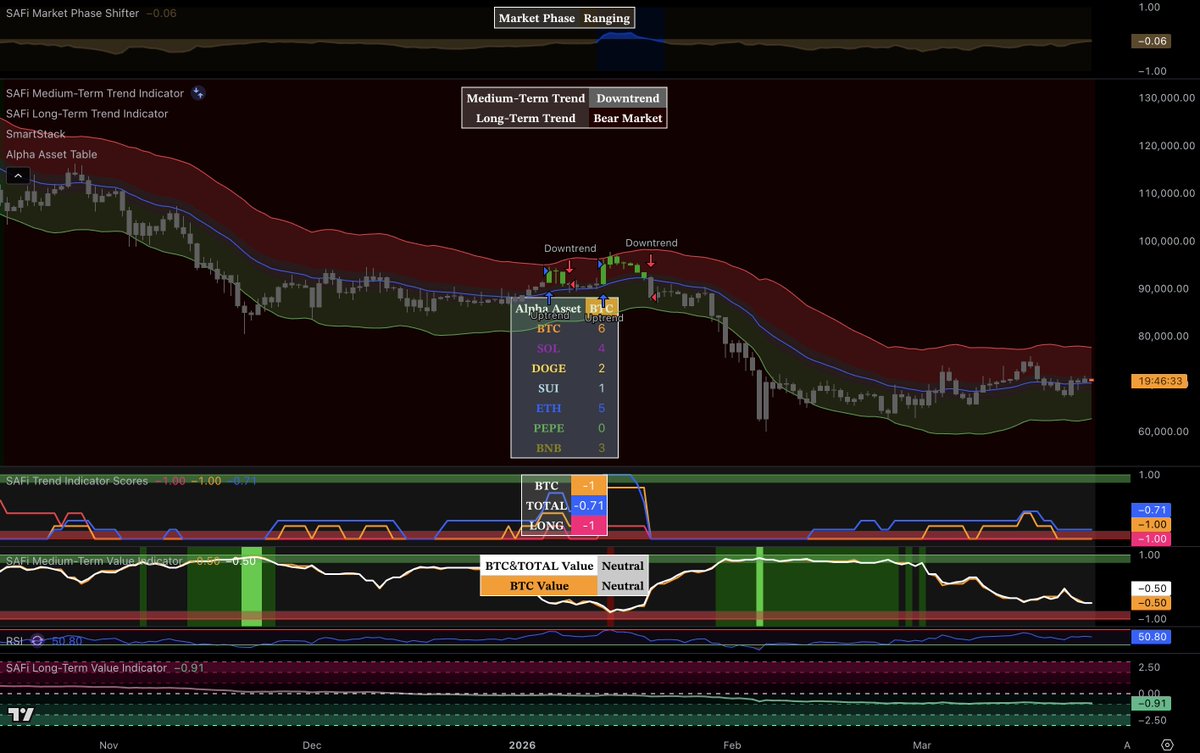Toggle auto scale with the A button
1200x753 pixels.
point(1127,745)
